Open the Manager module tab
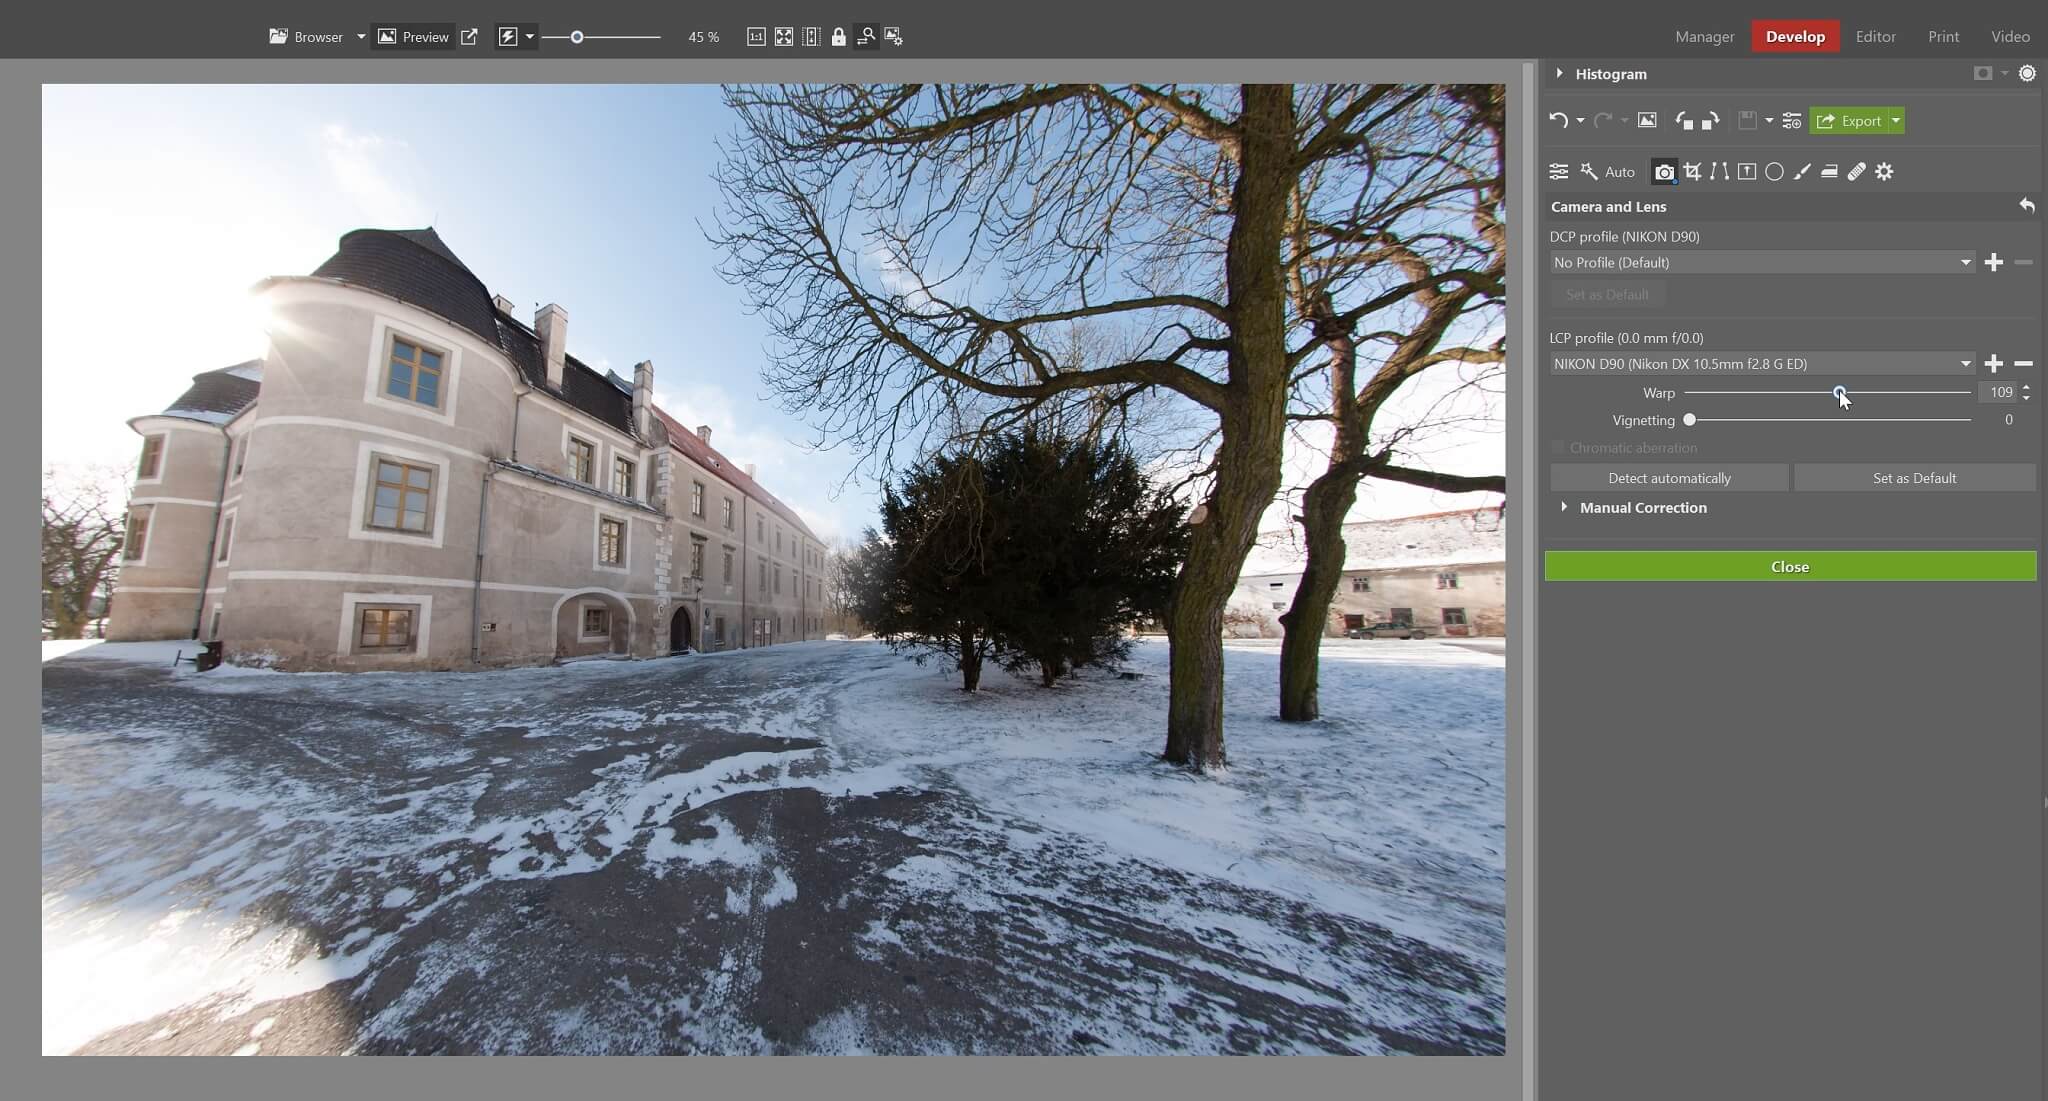Screen dimensions: 2048x1101 point(1704,36)
